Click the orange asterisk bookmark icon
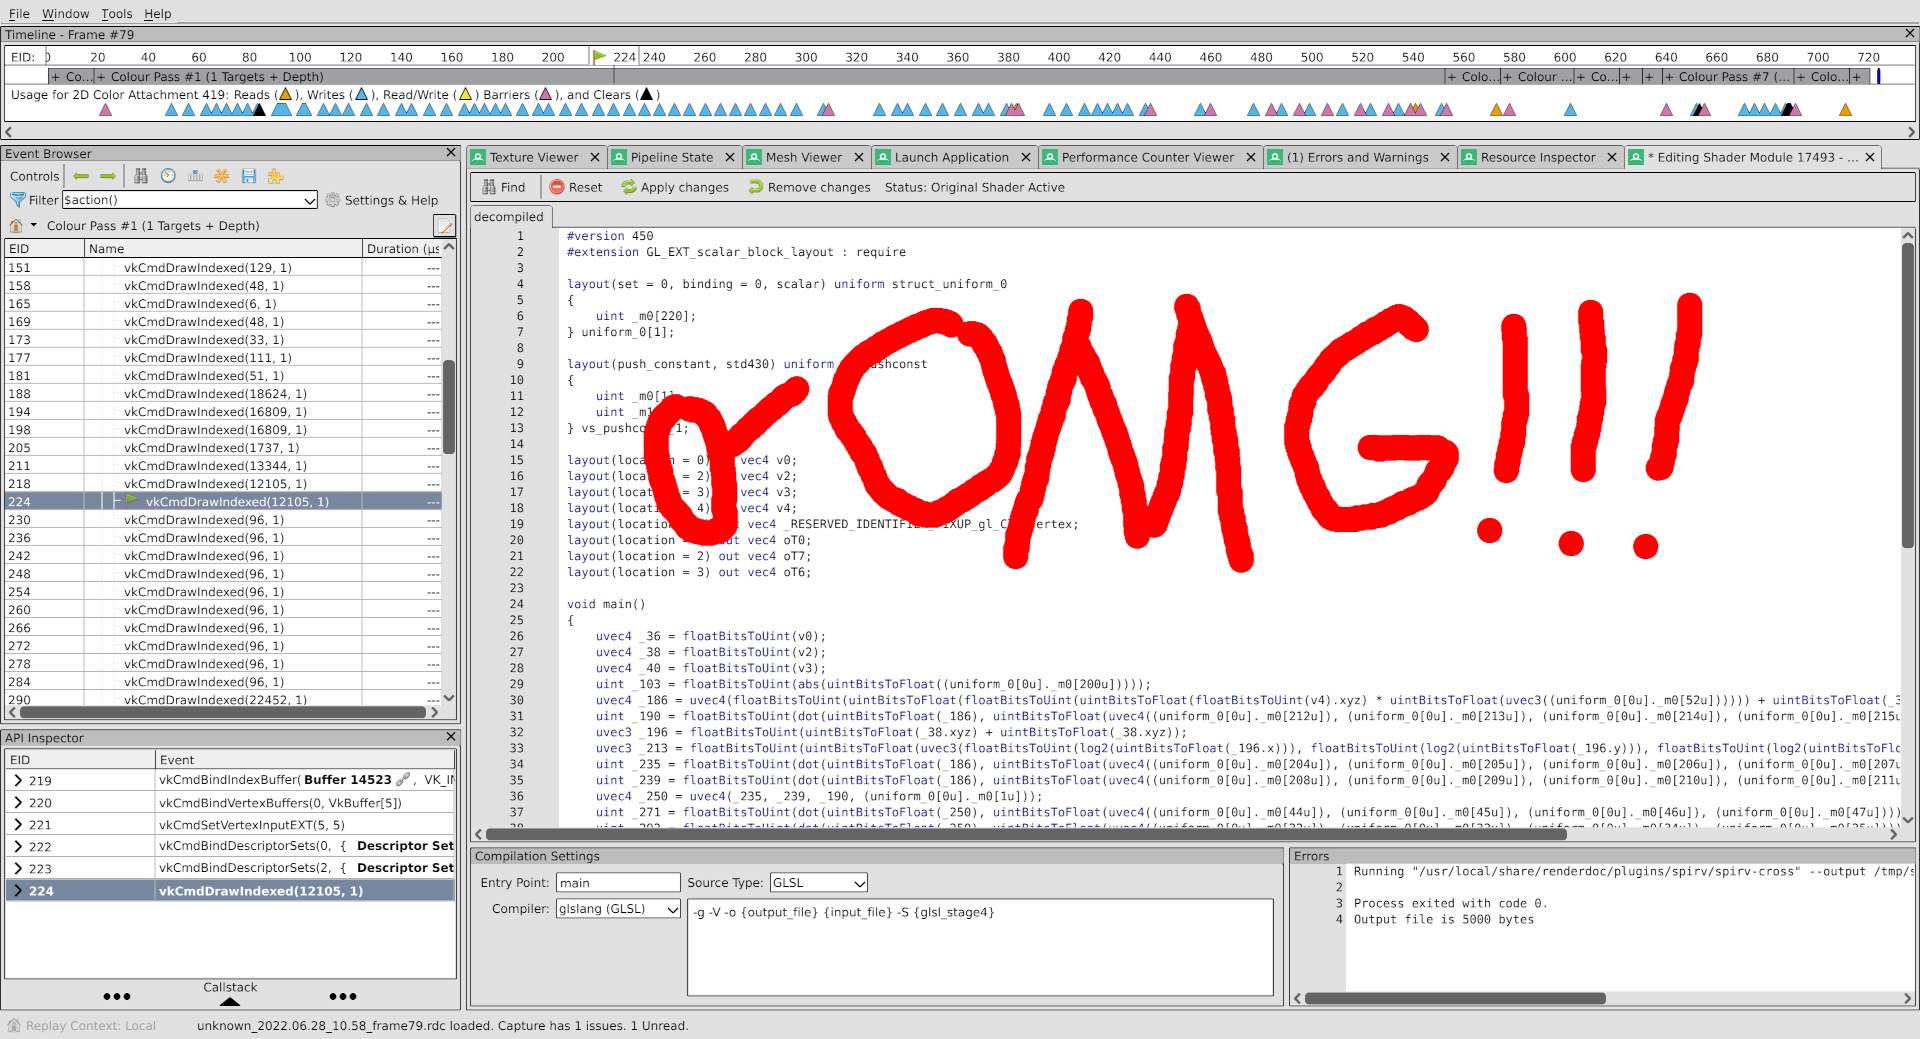Image resolution: width=1920 pixels, height=1039 pixels. click(x=222, y=176)
